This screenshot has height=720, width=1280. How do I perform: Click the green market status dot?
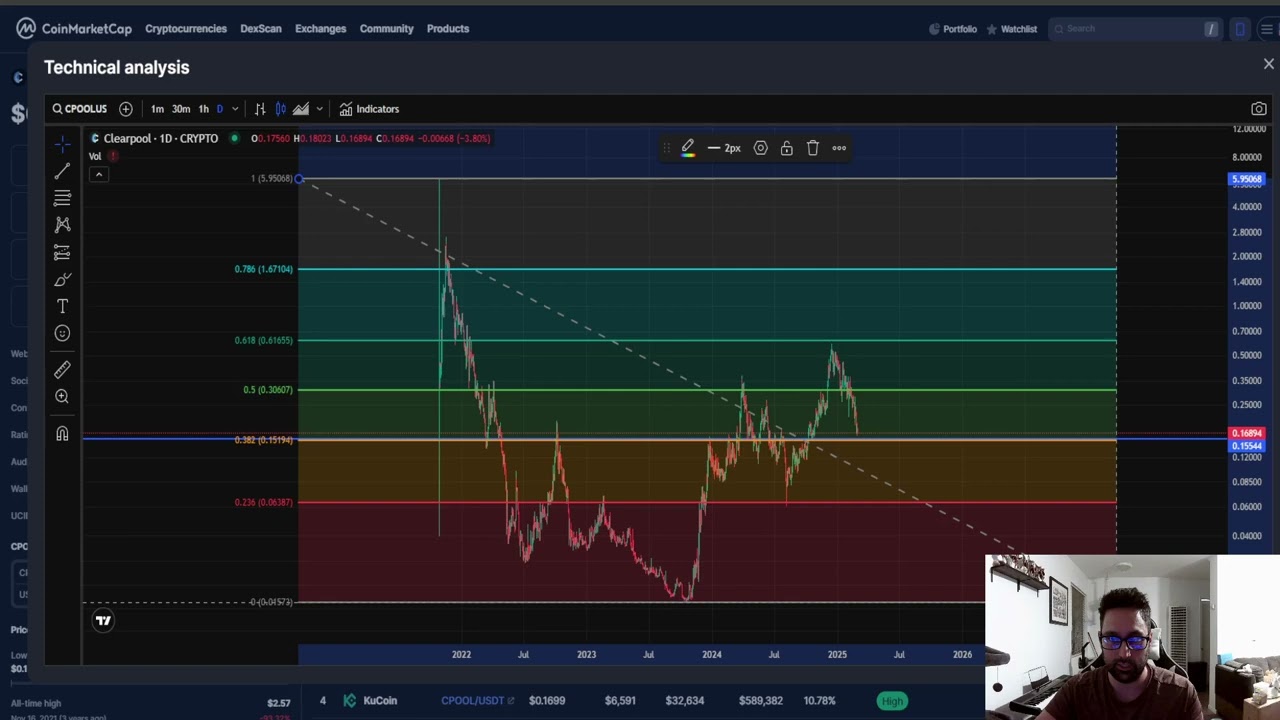[234, 138]
